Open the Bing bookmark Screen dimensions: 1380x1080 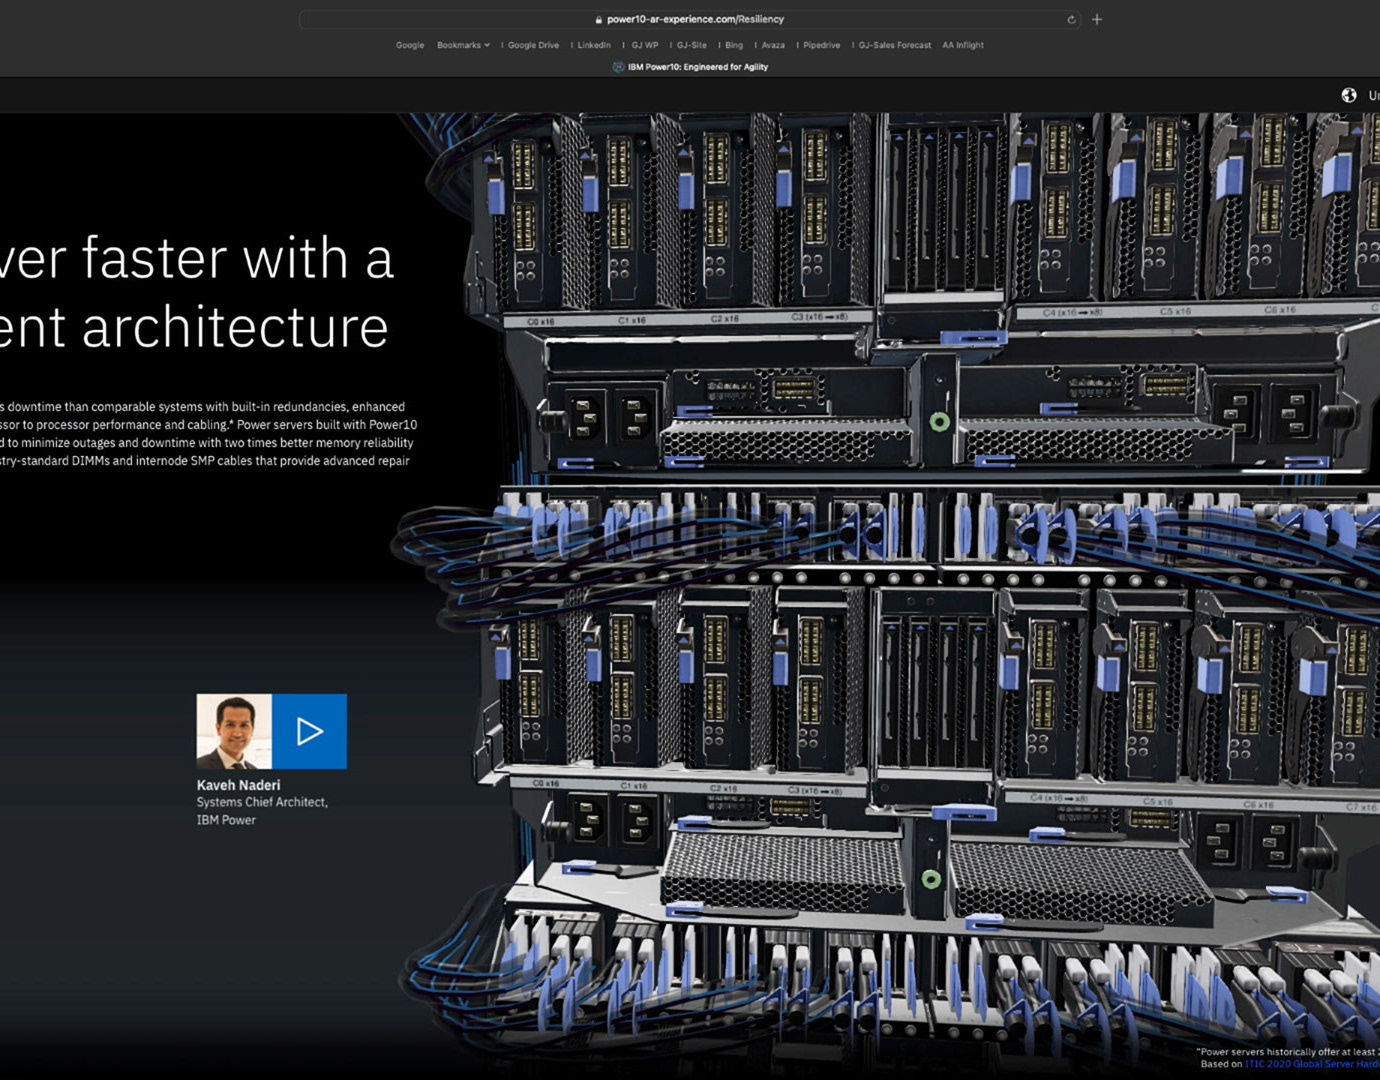click(734, 45)
